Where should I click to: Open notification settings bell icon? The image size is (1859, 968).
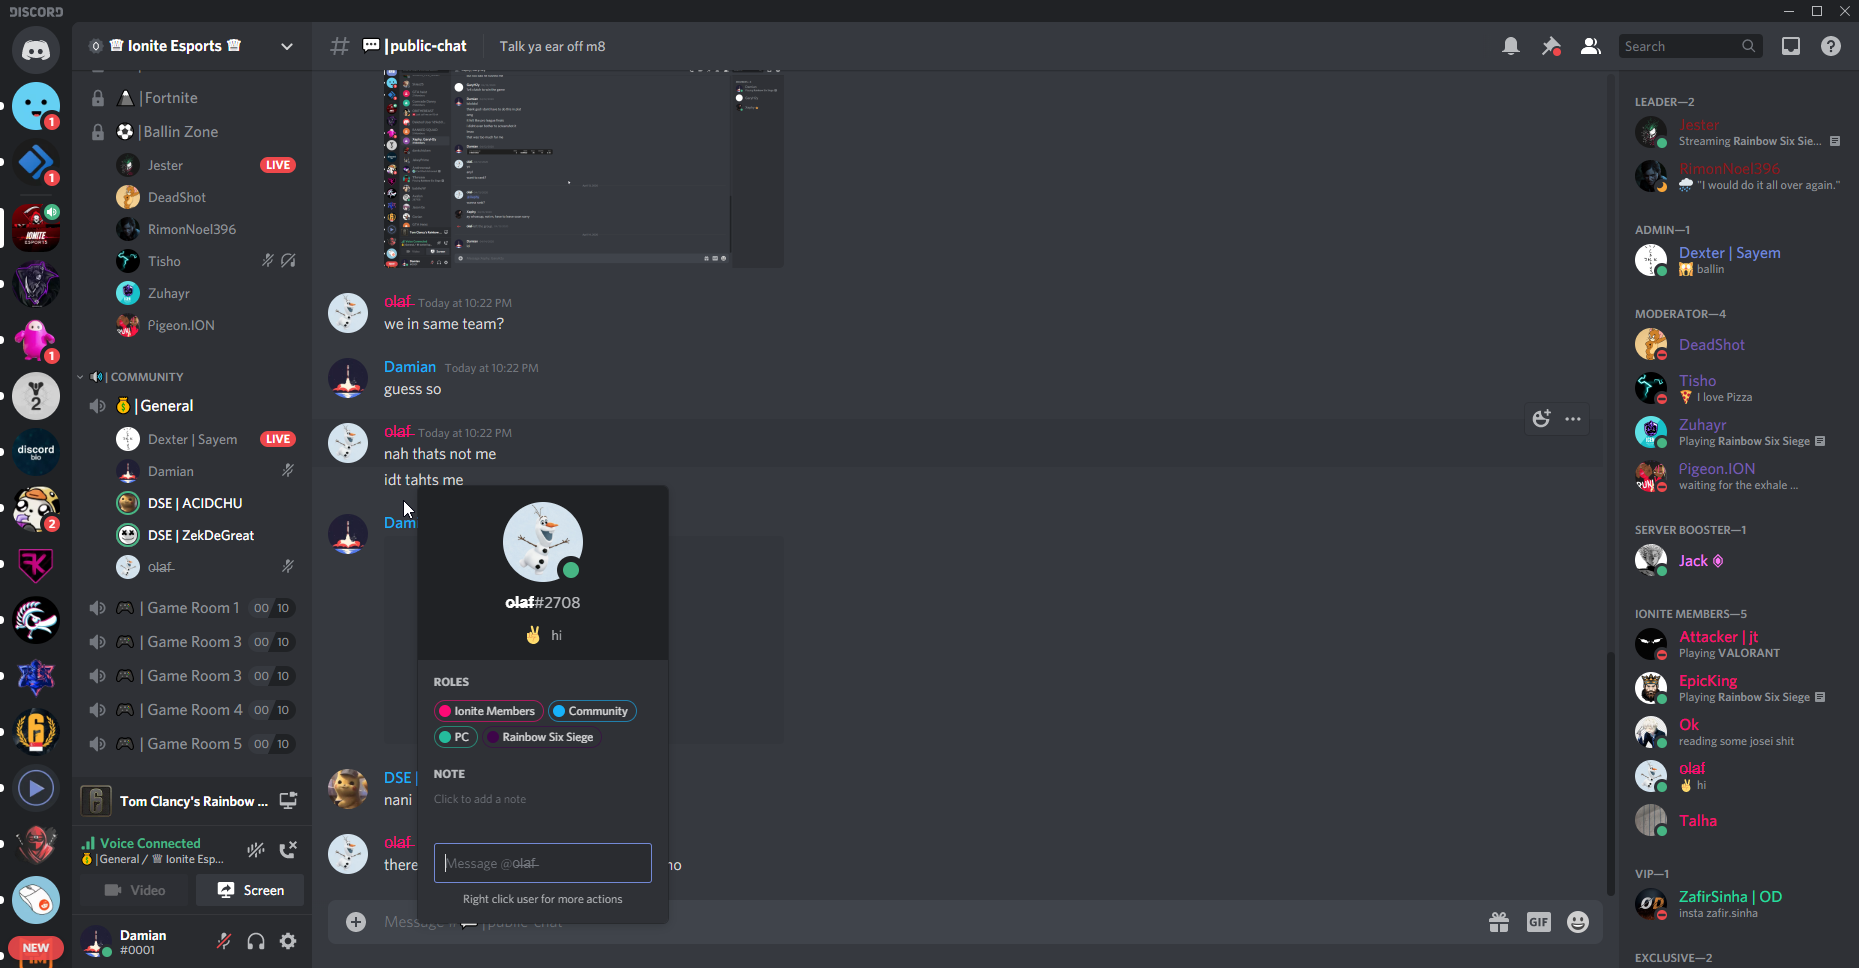click(x=1510, y=46)
